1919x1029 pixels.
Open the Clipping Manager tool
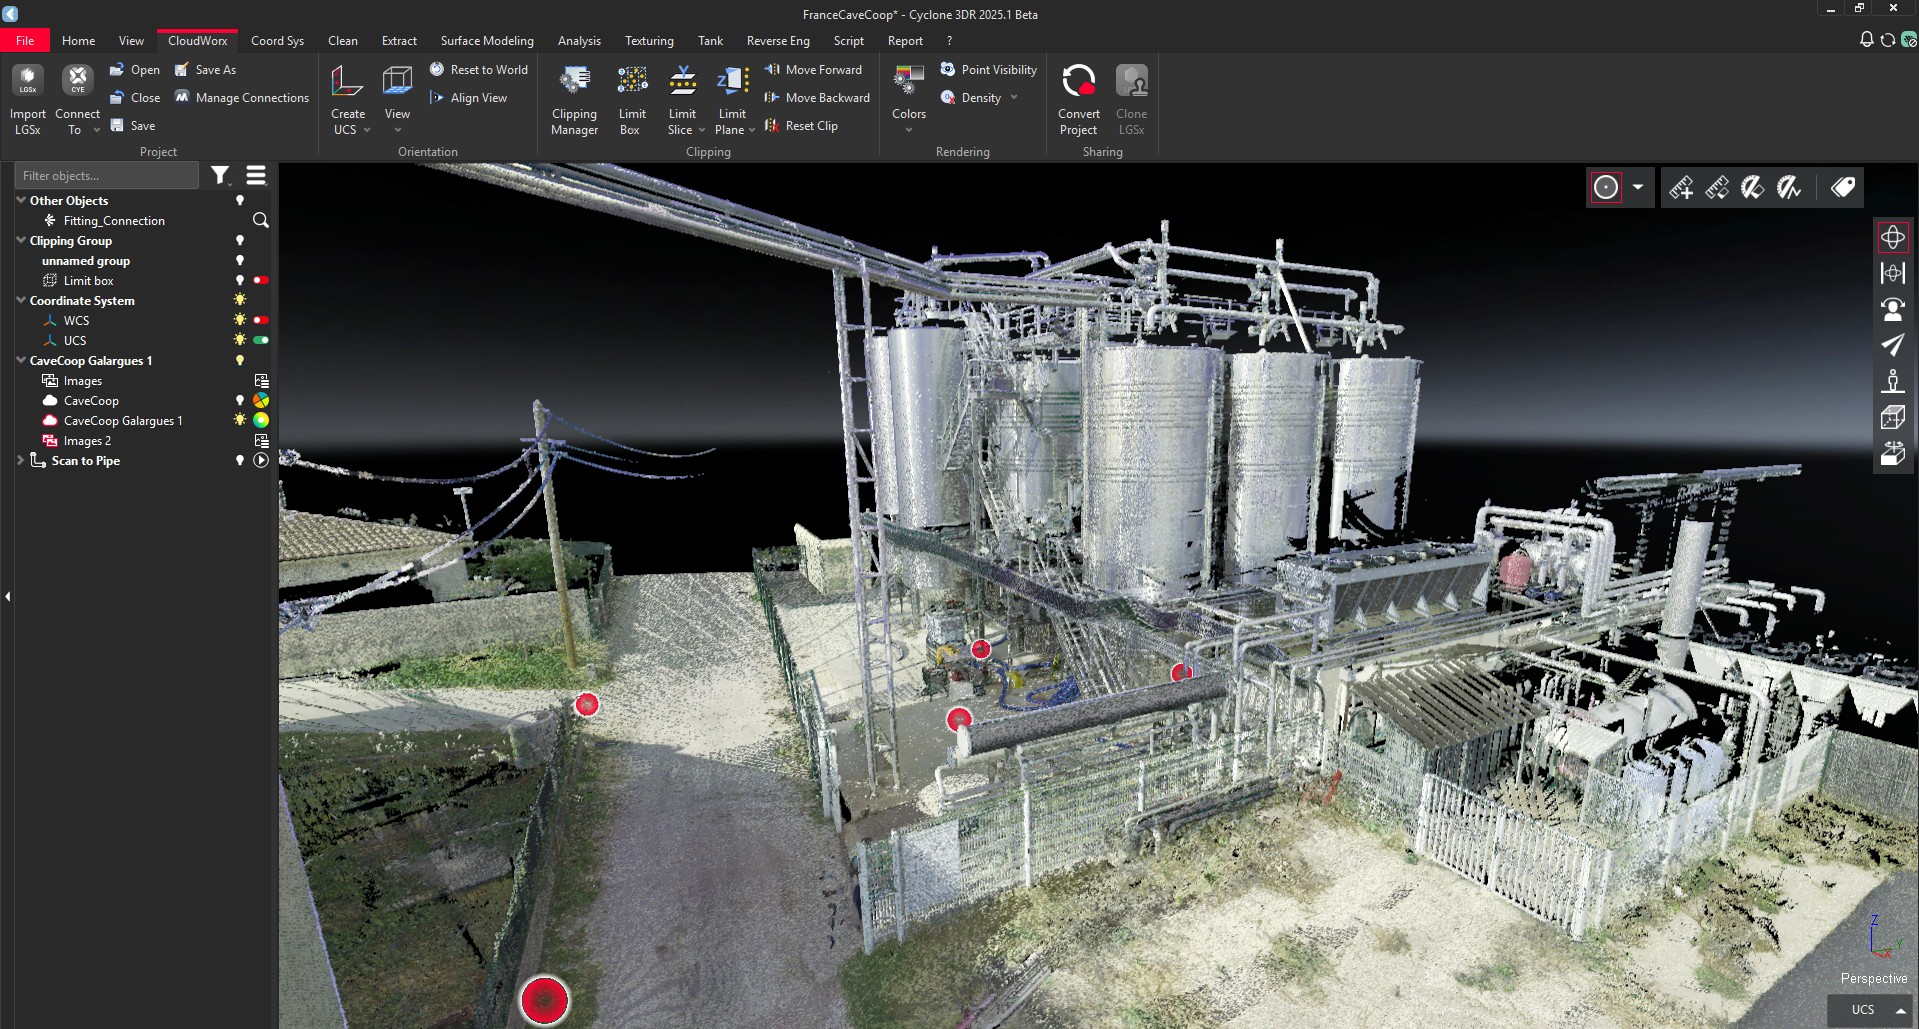(x=574, y=97)
